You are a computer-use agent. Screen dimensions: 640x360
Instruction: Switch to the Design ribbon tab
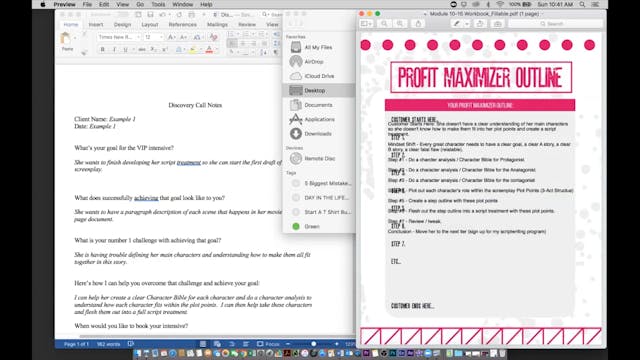[122, 24]
